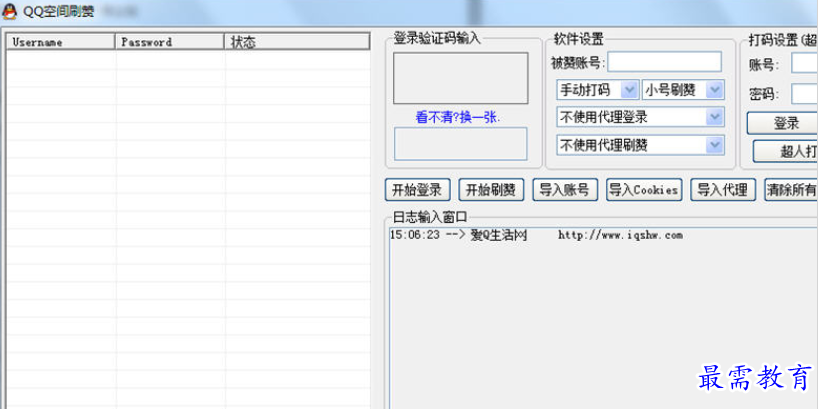
Task: Click the 开始刷赞 button
Action: pyautogui.click(x=491, y=190)
